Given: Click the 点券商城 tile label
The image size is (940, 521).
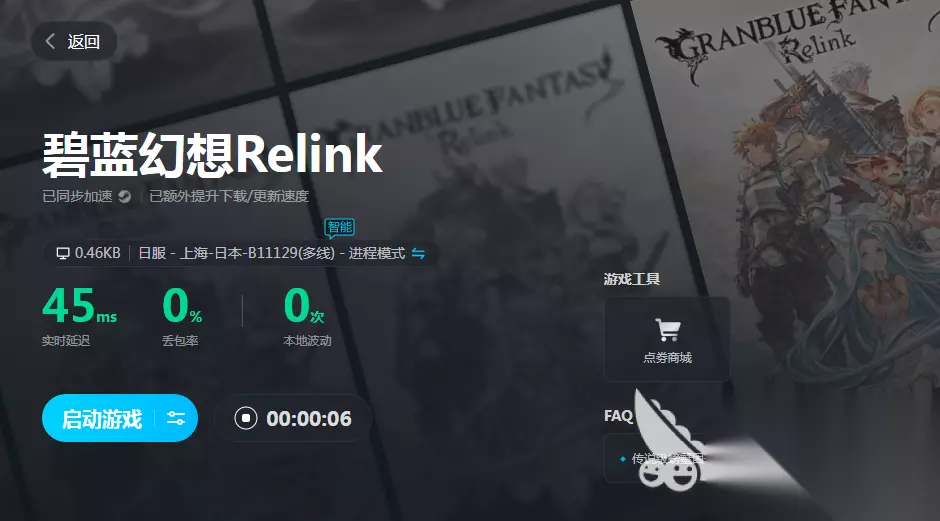Looking at the screenshot, I should coord(667,358).
